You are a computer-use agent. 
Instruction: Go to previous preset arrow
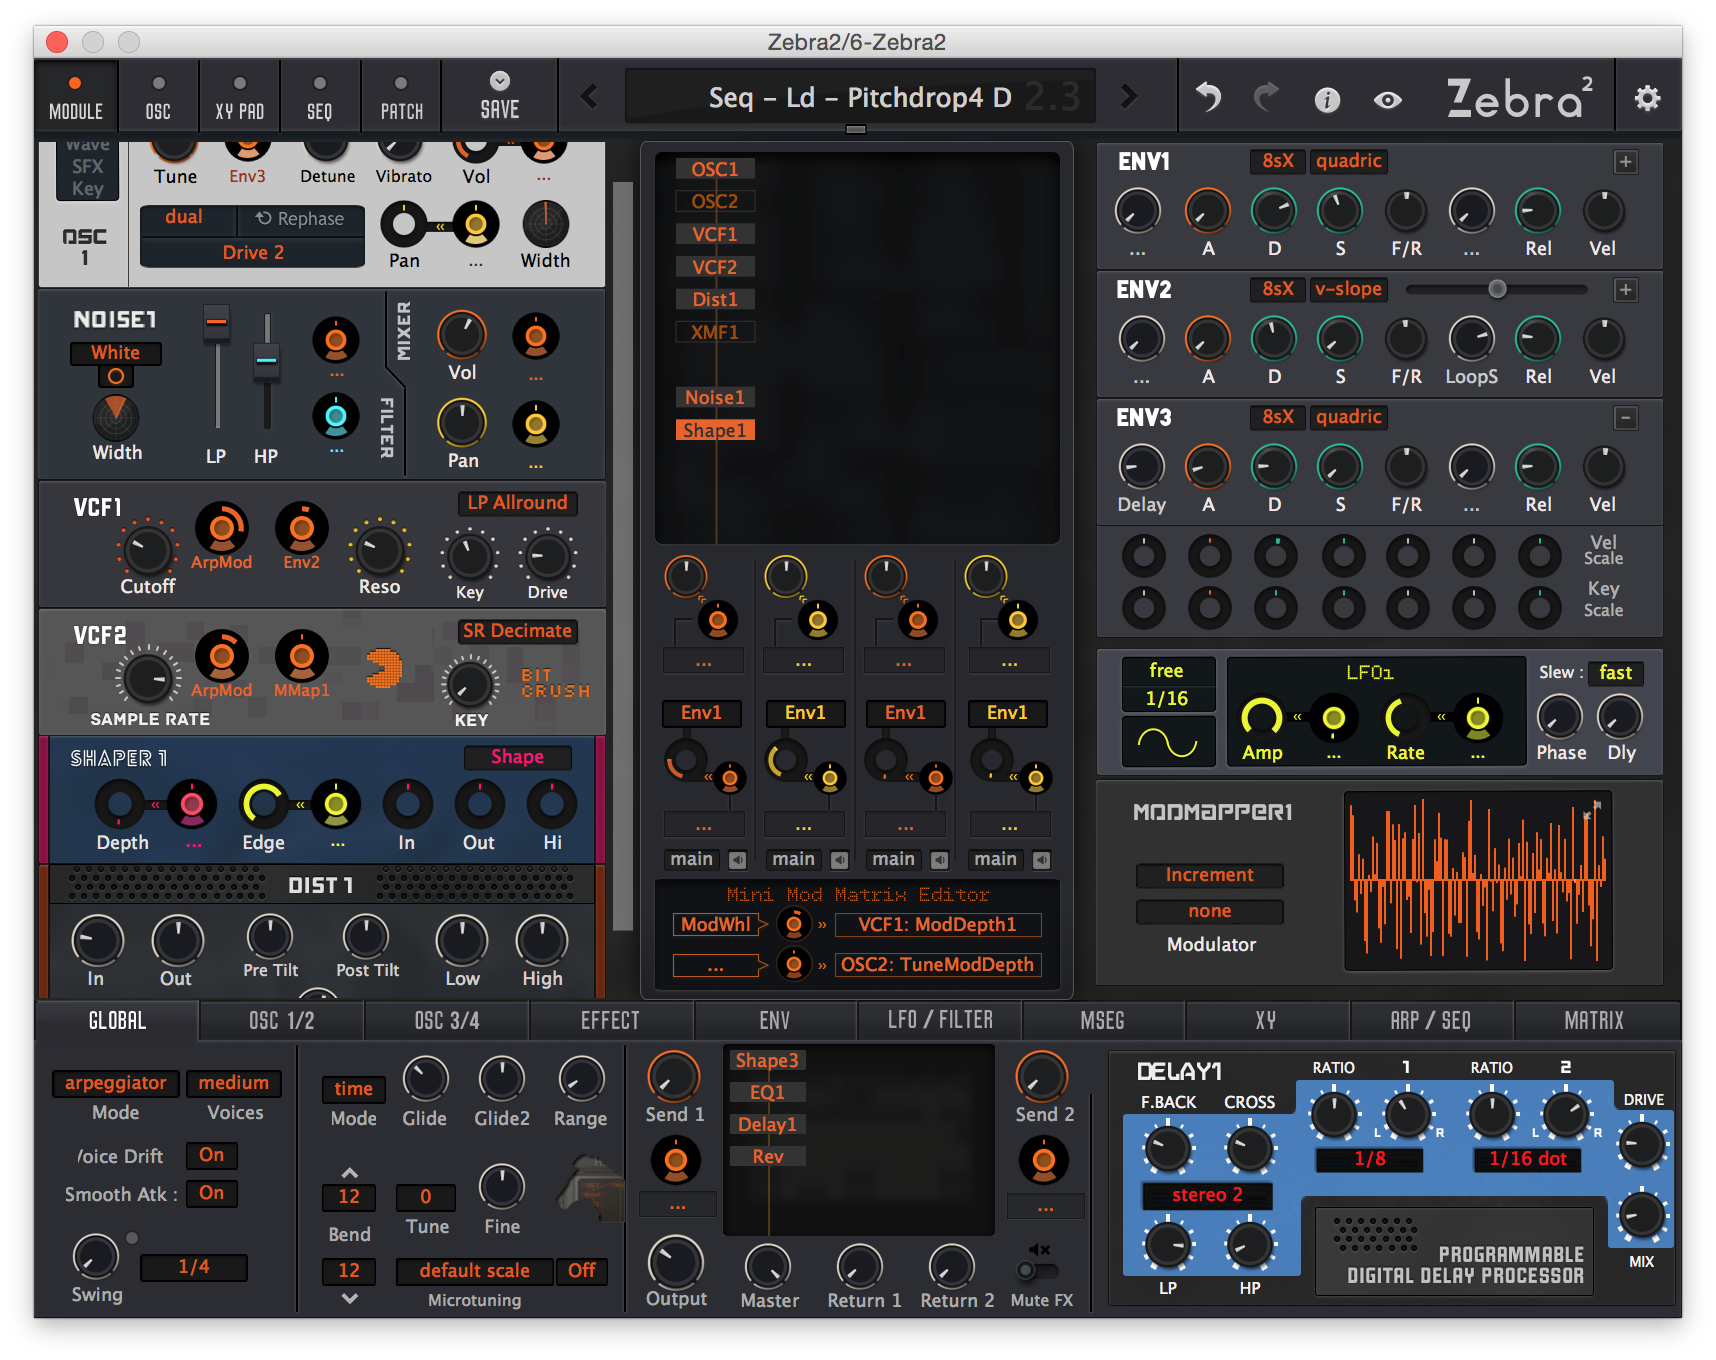click(589, 96)
